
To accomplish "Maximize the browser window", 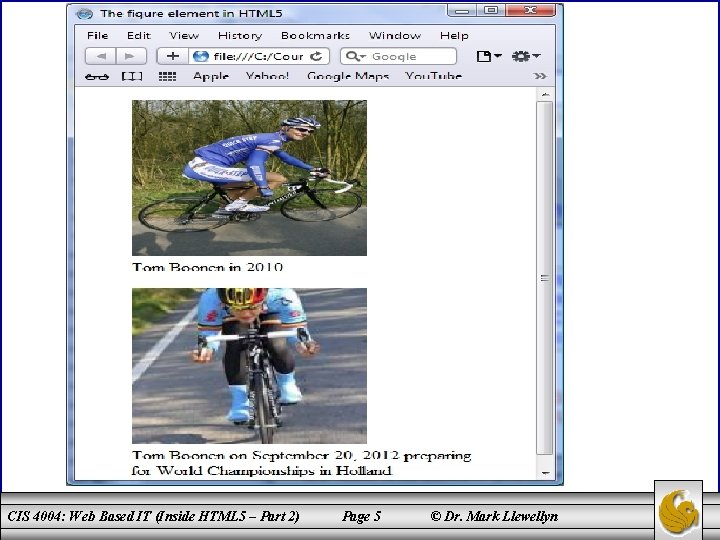I will point(491,11).
